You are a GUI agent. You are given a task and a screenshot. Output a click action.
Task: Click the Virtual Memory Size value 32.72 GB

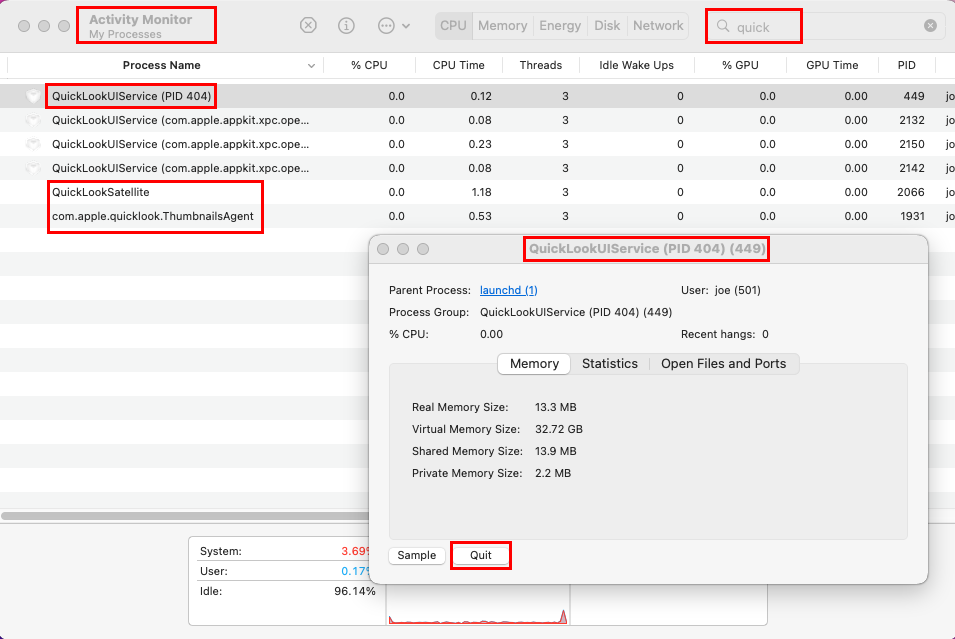(x=559, y=429)
